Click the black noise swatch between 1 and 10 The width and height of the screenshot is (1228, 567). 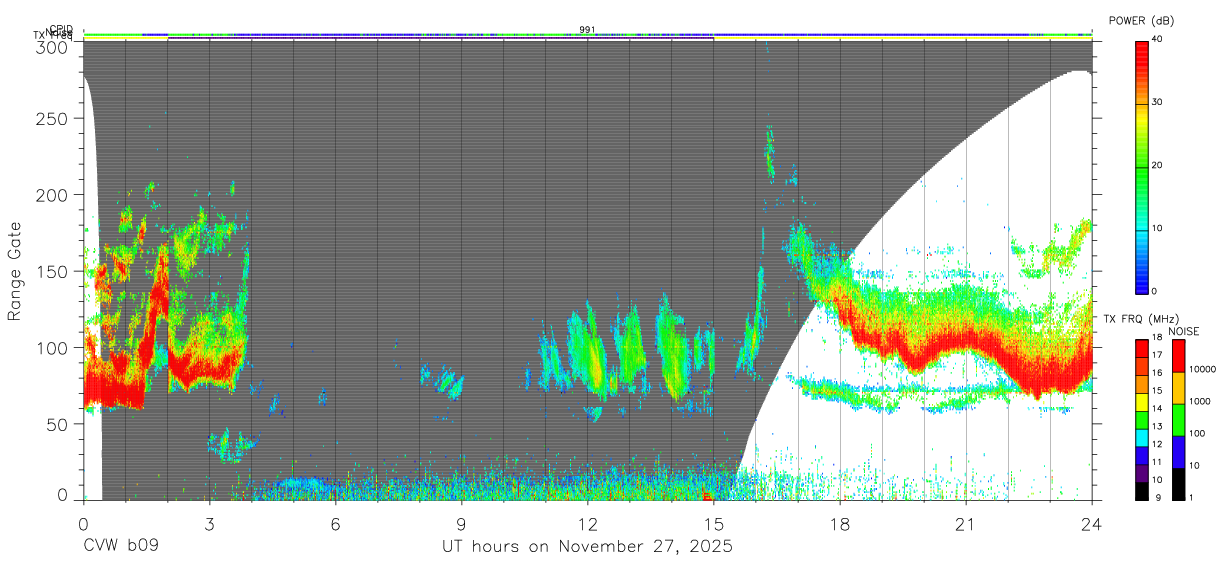point(1177,482)
